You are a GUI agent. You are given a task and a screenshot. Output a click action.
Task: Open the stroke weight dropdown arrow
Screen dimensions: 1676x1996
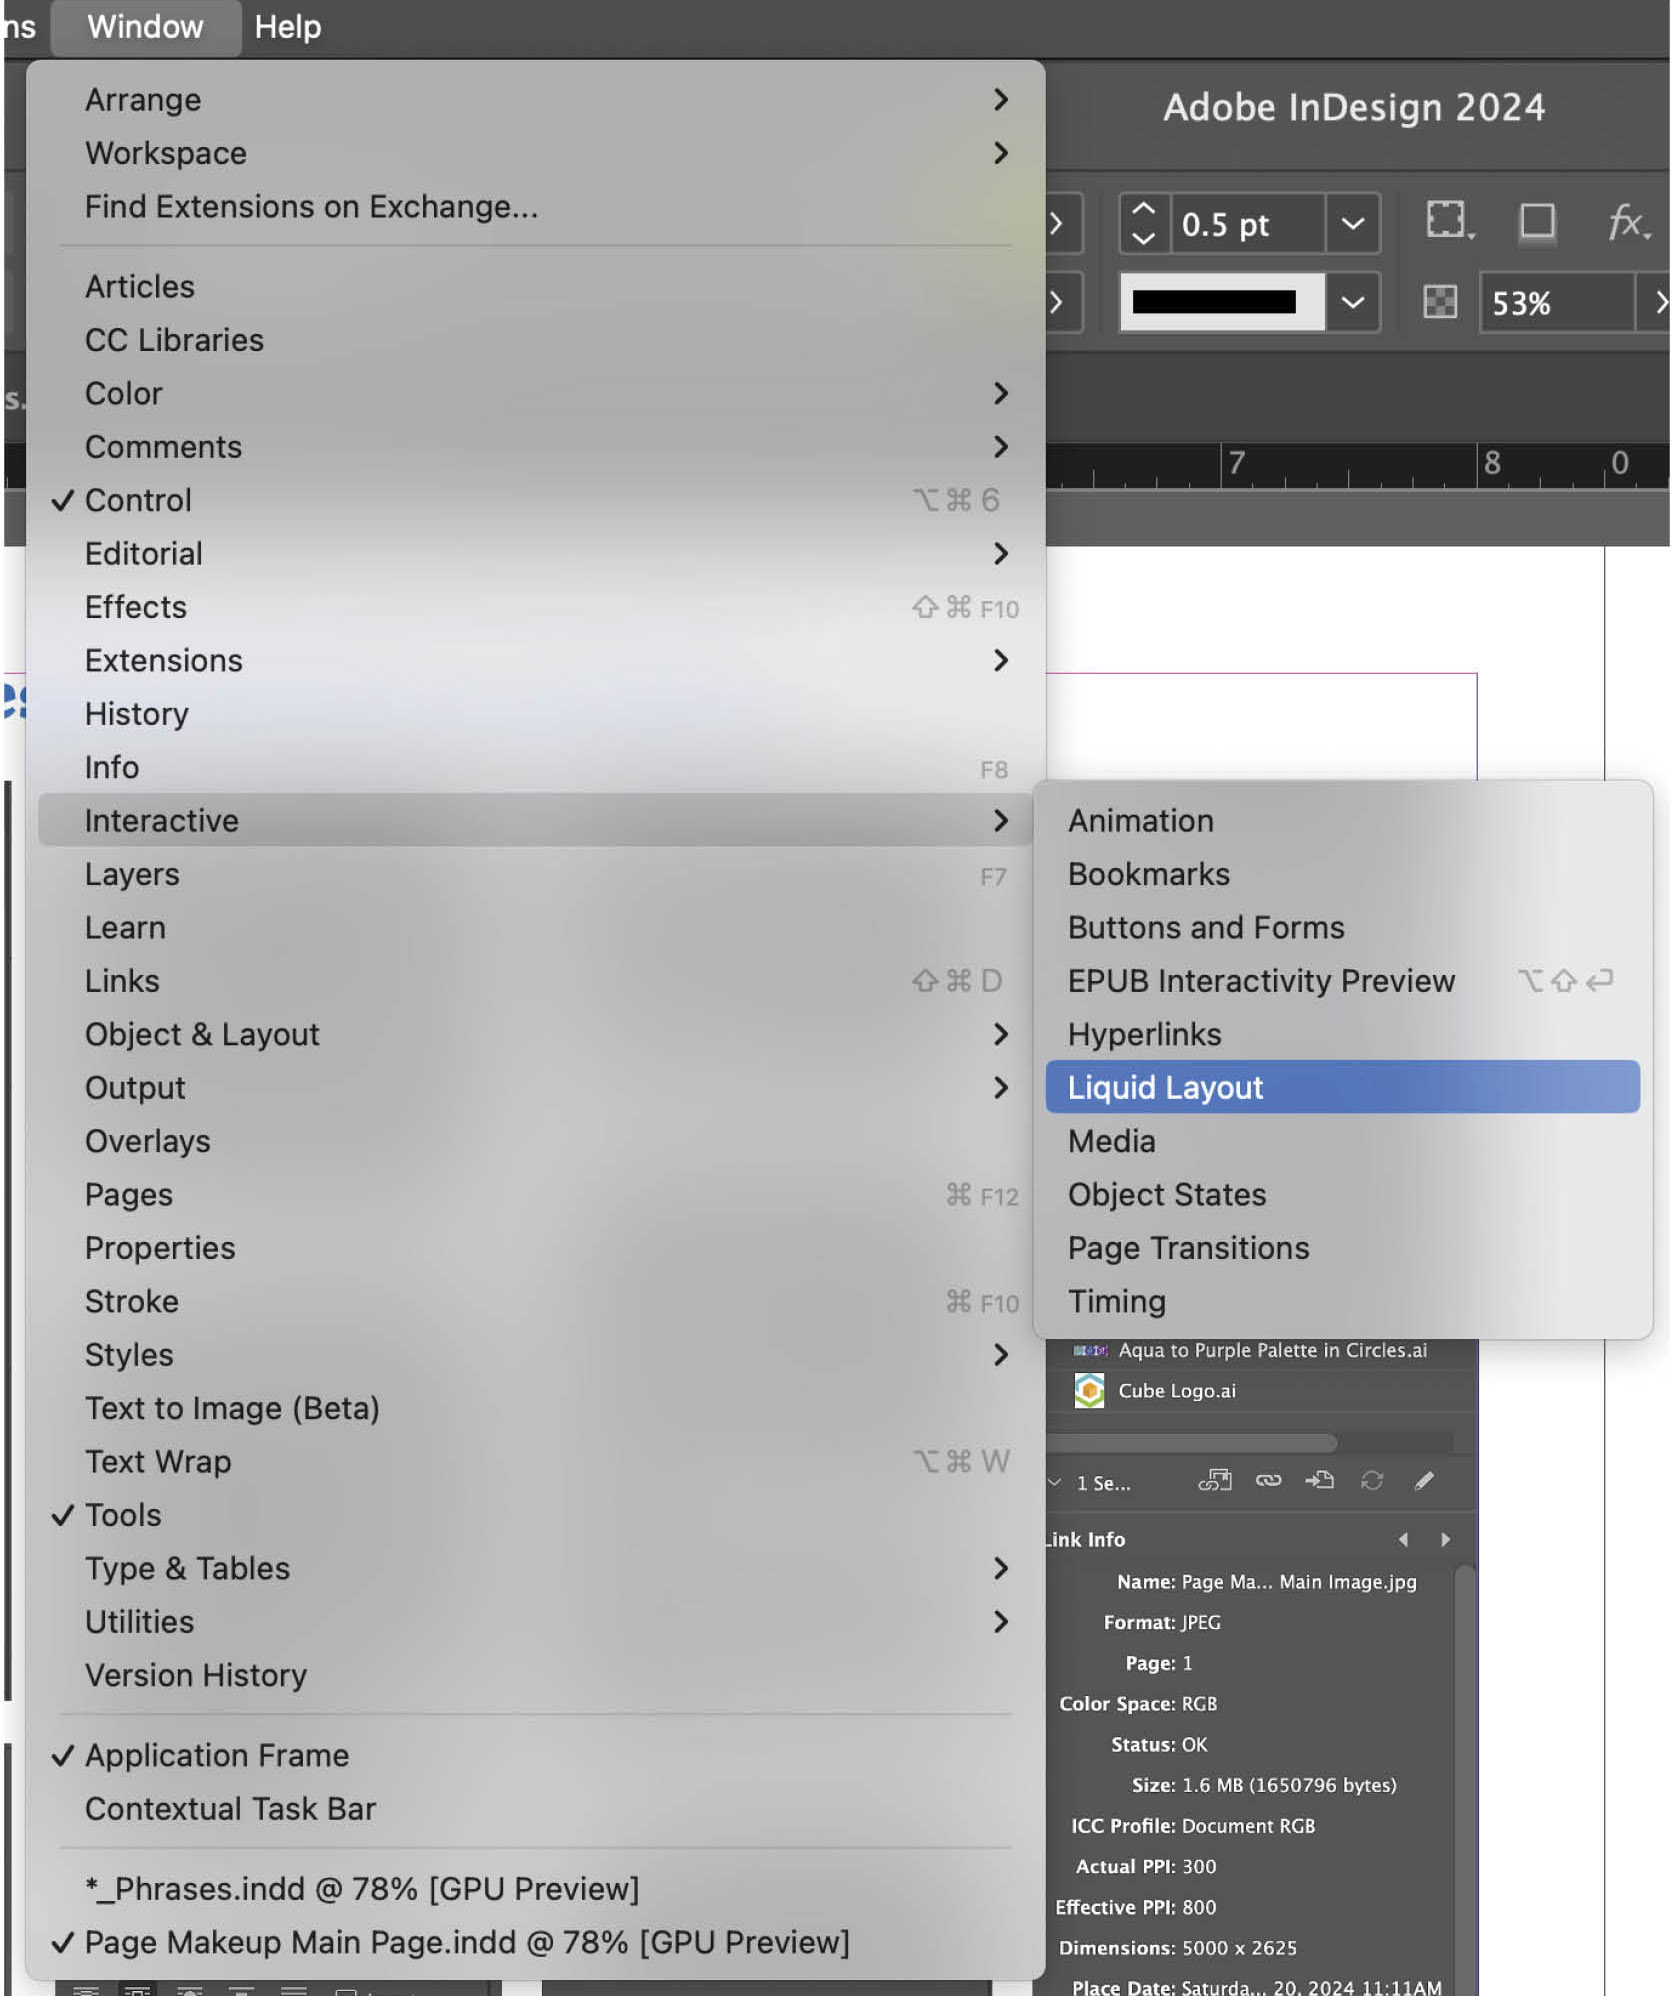pyautogui.click(x=1353, y=224)
